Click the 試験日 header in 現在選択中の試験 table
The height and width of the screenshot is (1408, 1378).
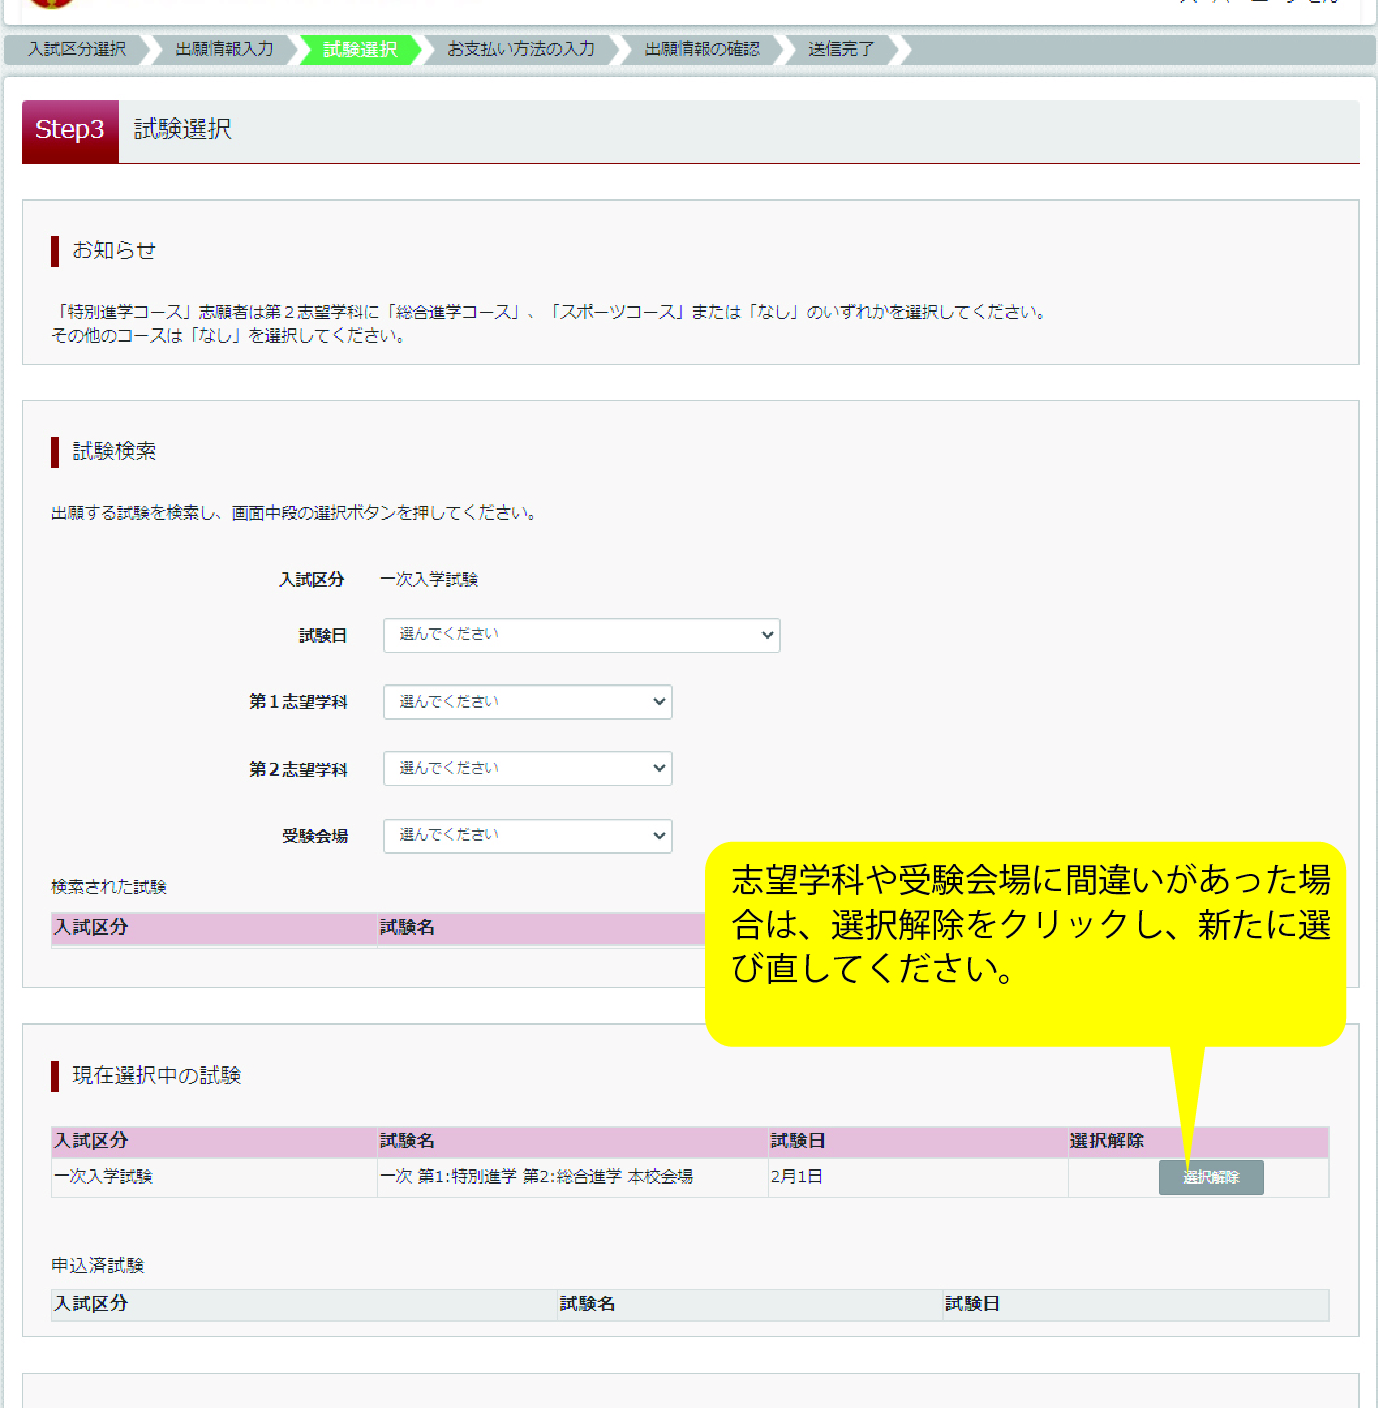pyautogui.click(x=798, y=1141)
